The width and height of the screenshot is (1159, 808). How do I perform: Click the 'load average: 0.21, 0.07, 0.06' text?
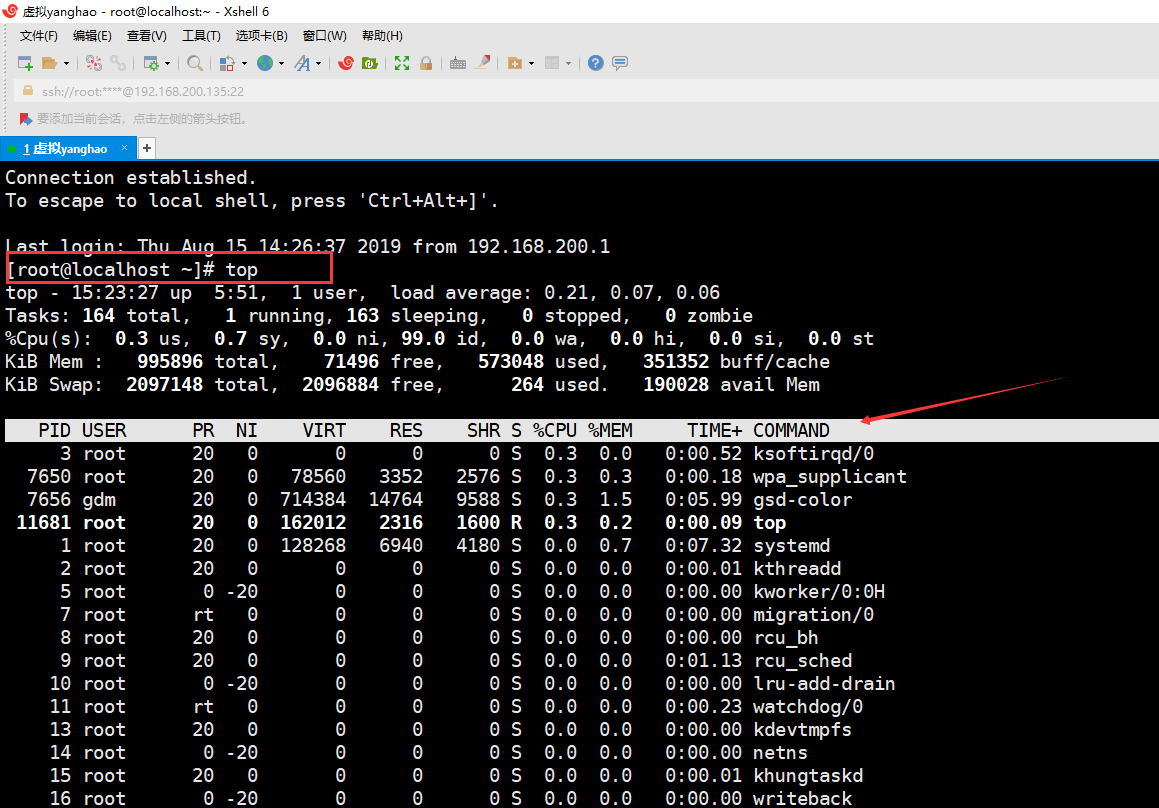tap(555, 293)
